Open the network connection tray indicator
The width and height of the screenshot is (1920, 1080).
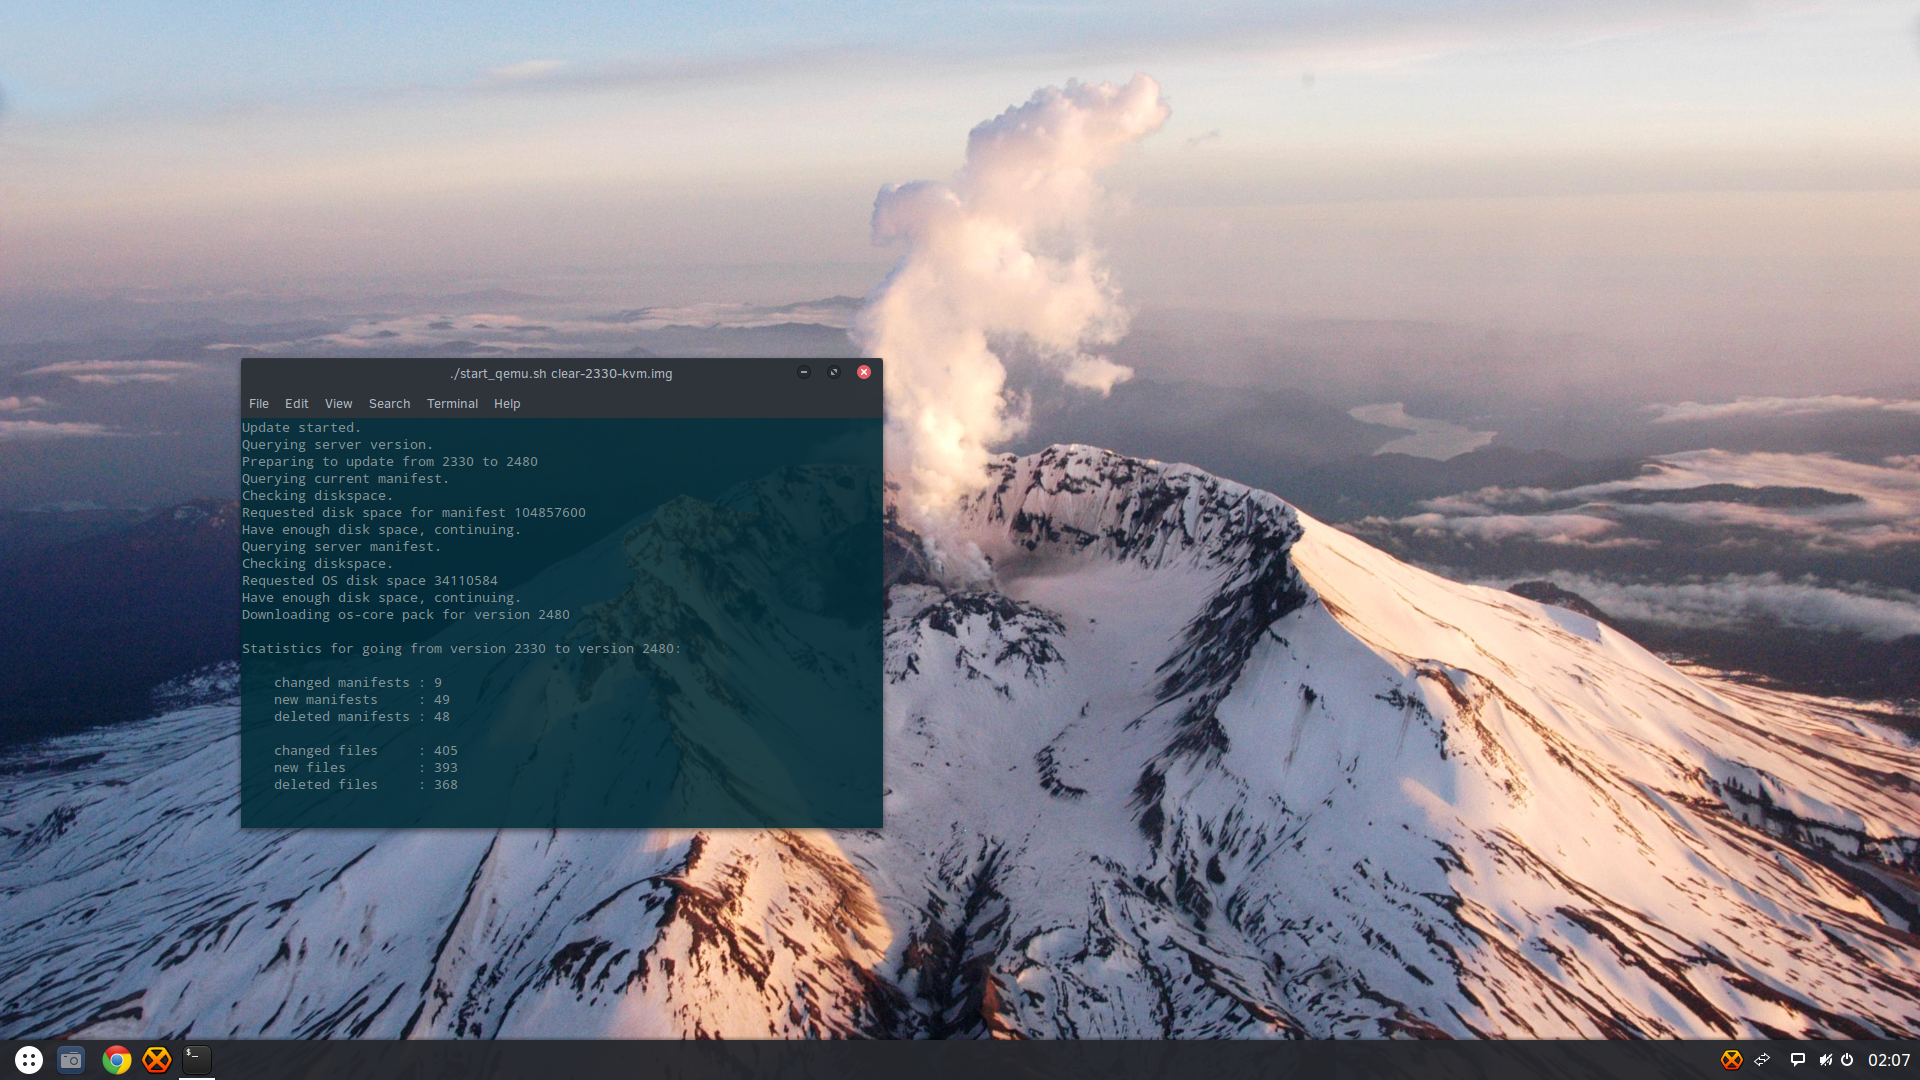[1763, 1060]
